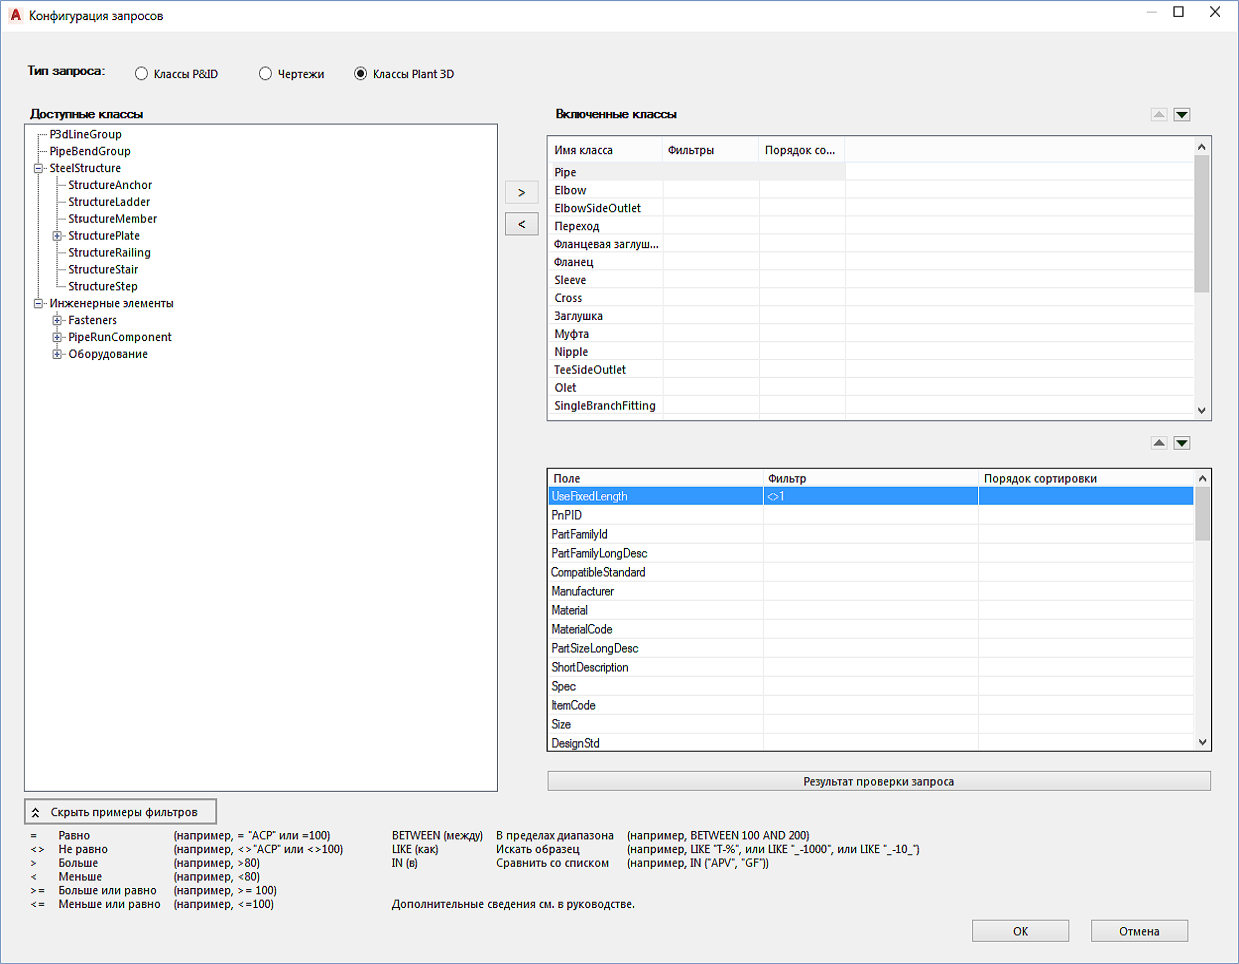
Task: Edit the <>1 filter cell
Action: (x=870, y=496)
